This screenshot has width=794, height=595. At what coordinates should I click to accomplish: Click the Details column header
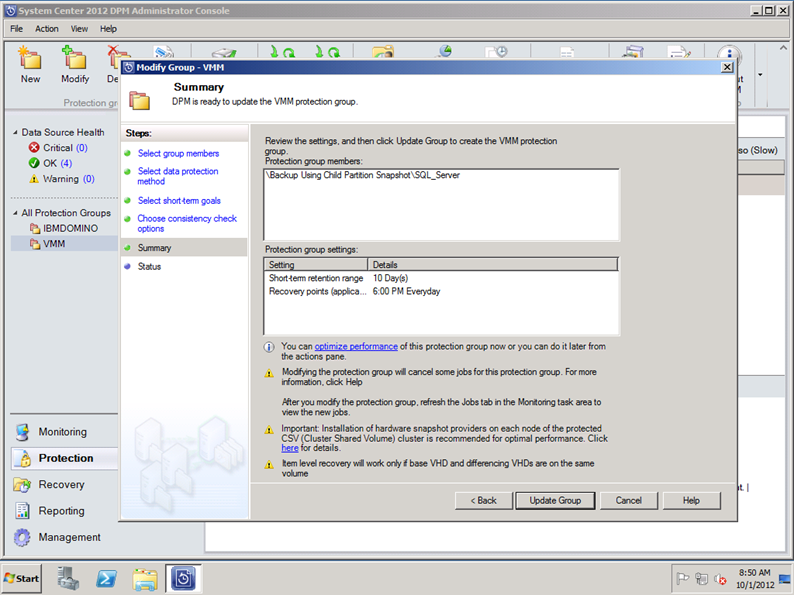pyautogui.click(x=493, y=264)
